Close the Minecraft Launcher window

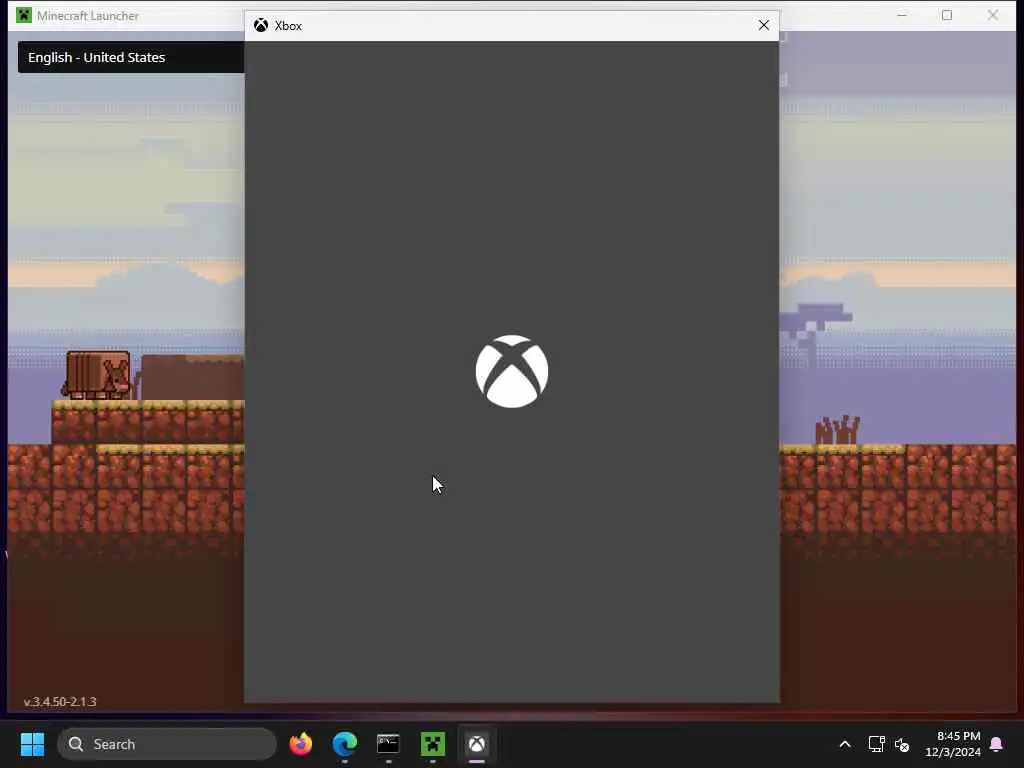[x=993, y=15]
